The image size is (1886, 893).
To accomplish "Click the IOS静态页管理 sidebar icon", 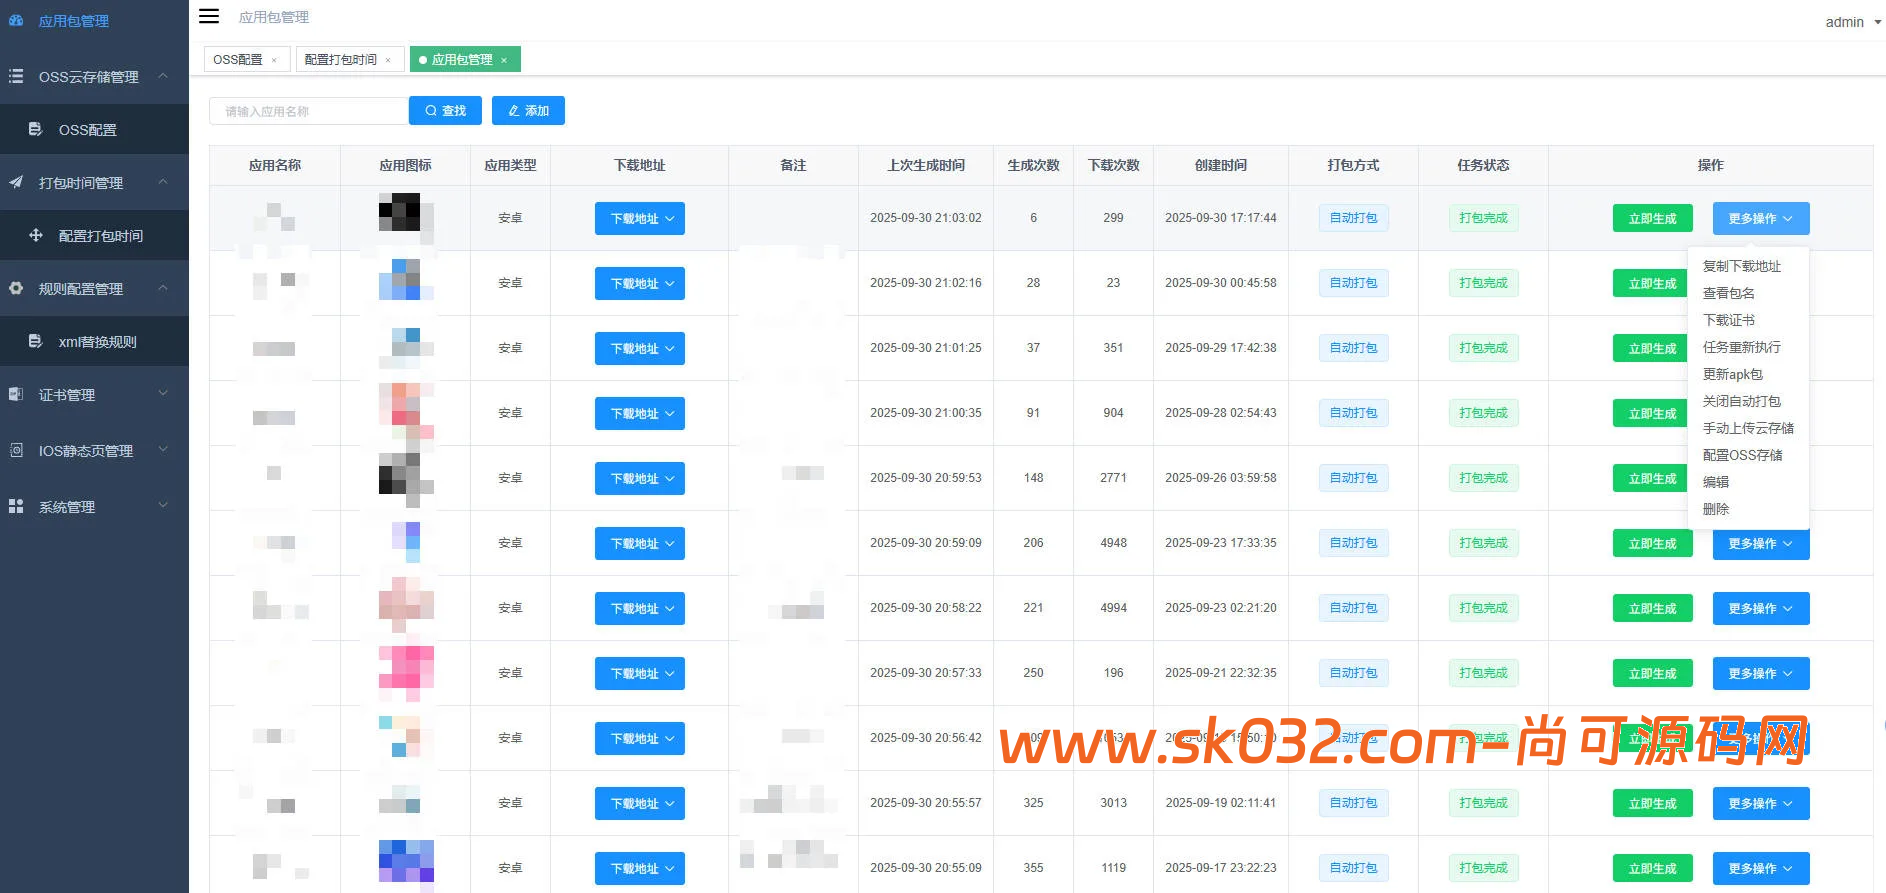I will (16, 450).
